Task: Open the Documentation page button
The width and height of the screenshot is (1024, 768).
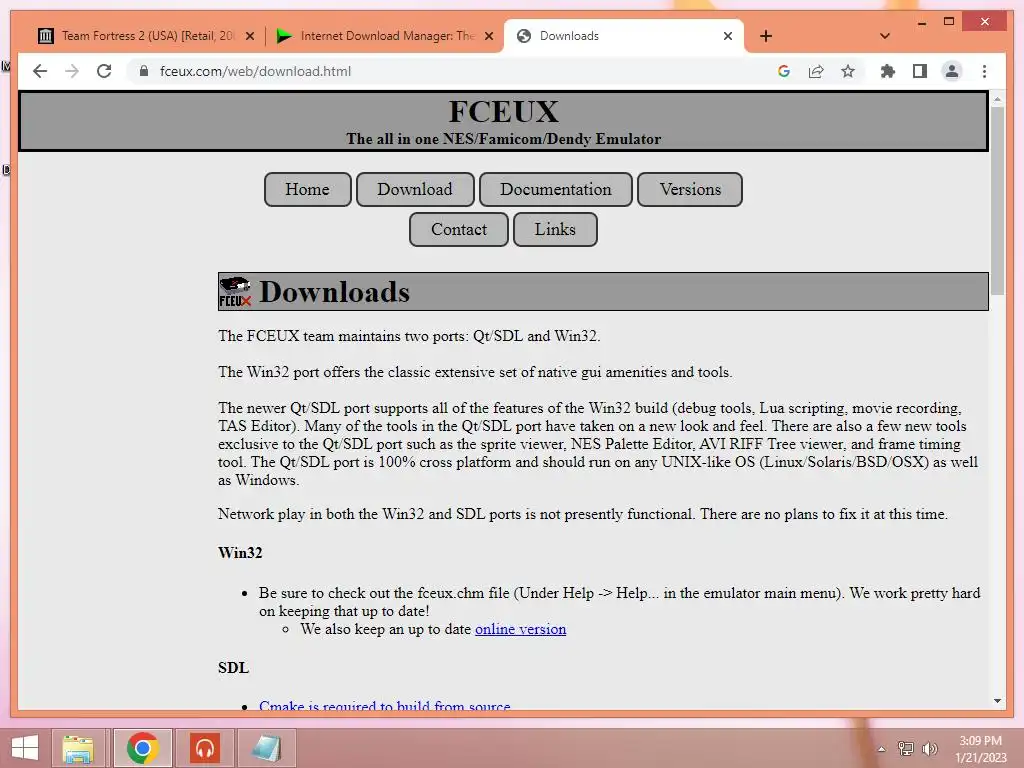Action: [556, 189]
